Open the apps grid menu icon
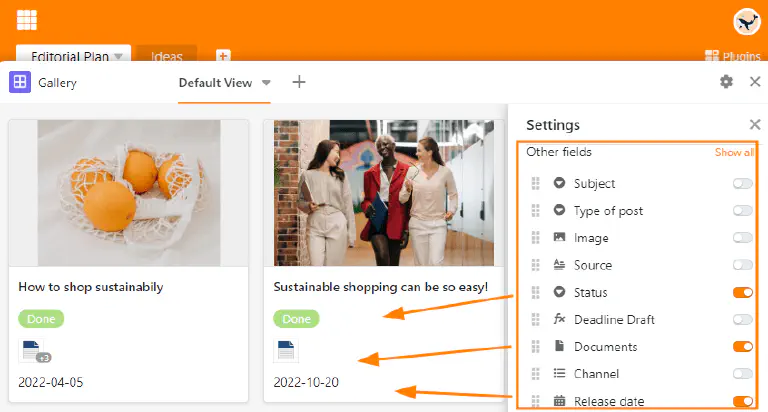Viewport: 768px width, 412px height. 27,20
